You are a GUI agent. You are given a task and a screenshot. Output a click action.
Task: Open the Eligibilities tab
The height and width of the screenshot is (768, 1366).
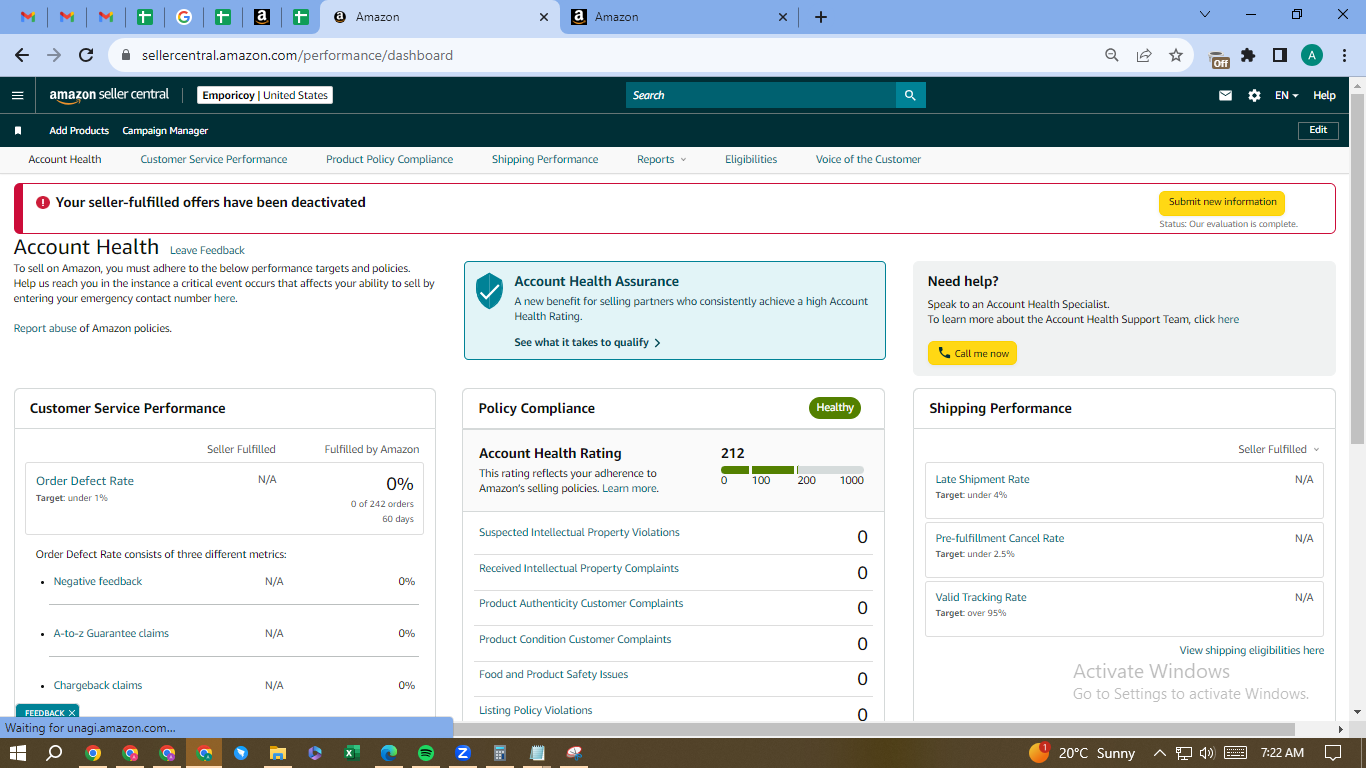tap(751, 160)
